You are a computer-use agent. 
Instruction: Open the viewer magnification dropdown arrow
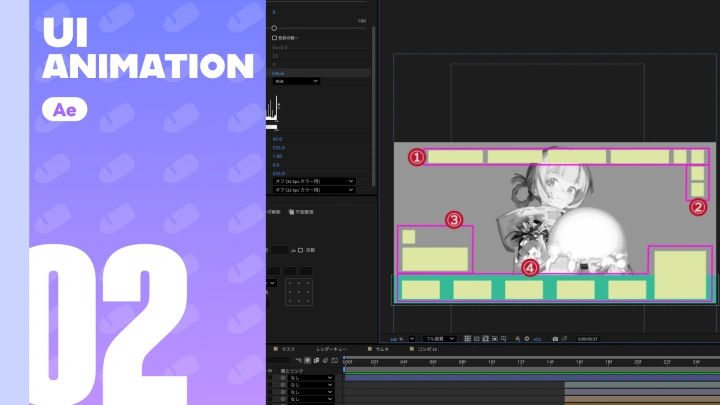[x=412, y=339]
